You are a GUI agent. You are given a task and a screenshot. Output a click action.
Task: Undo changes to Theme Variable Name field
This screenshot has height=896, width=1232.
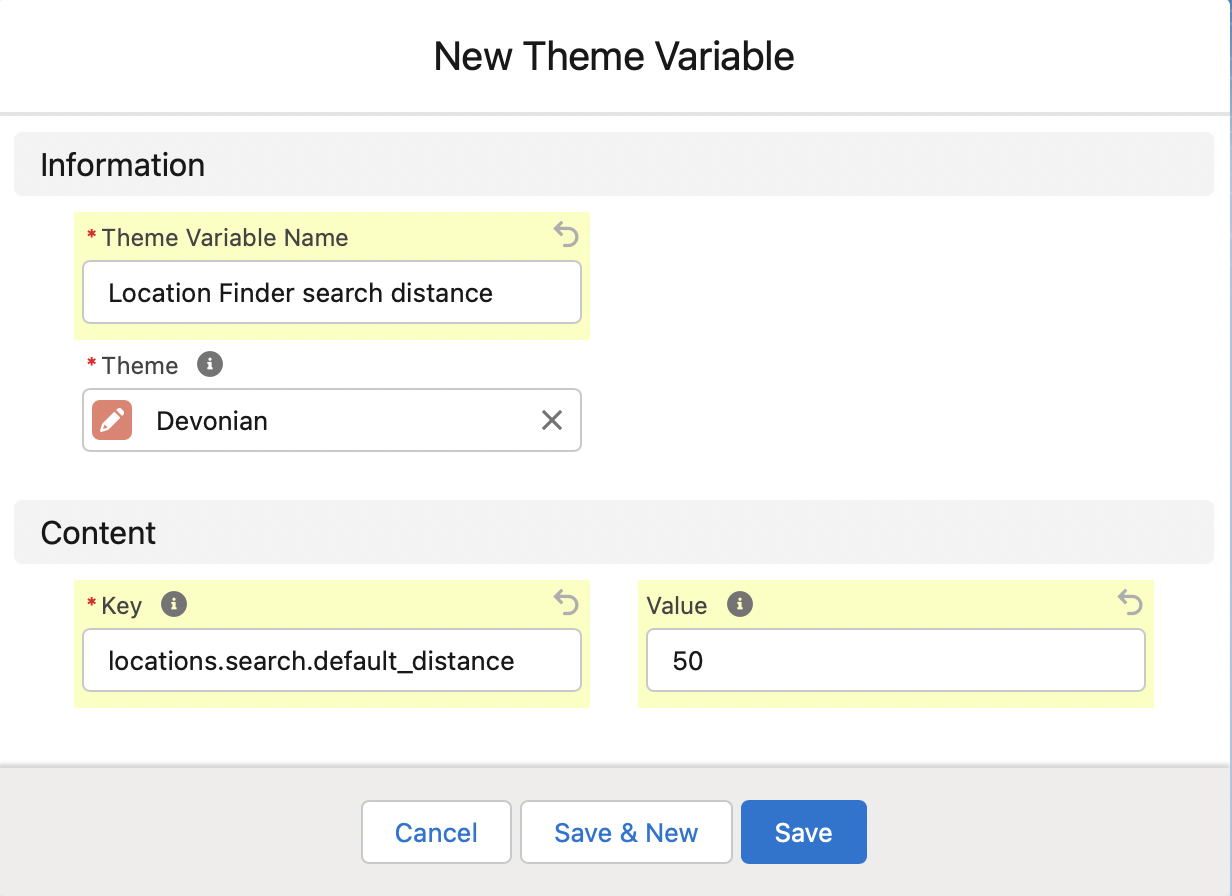[x=566, y=235]
